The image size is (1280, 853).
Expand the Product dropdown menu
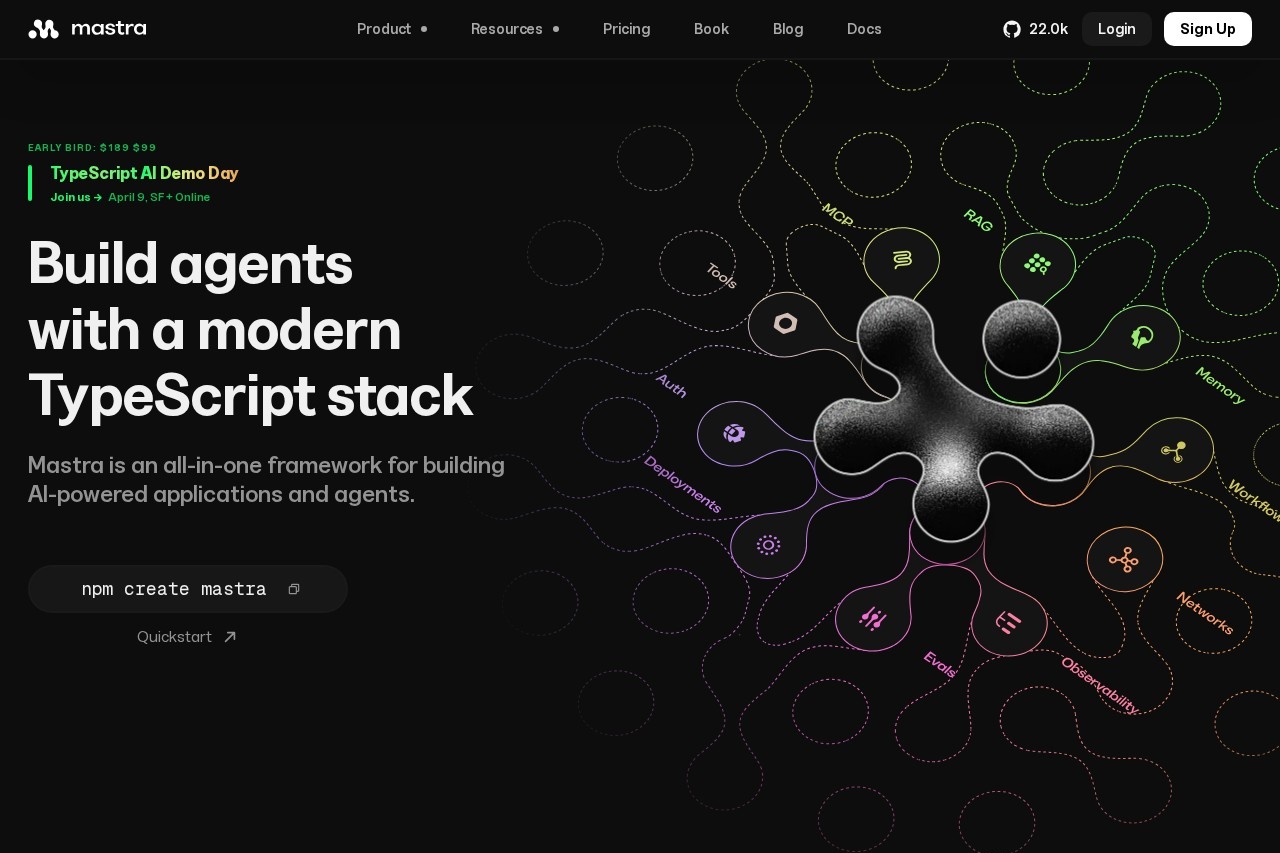[392, 29]
